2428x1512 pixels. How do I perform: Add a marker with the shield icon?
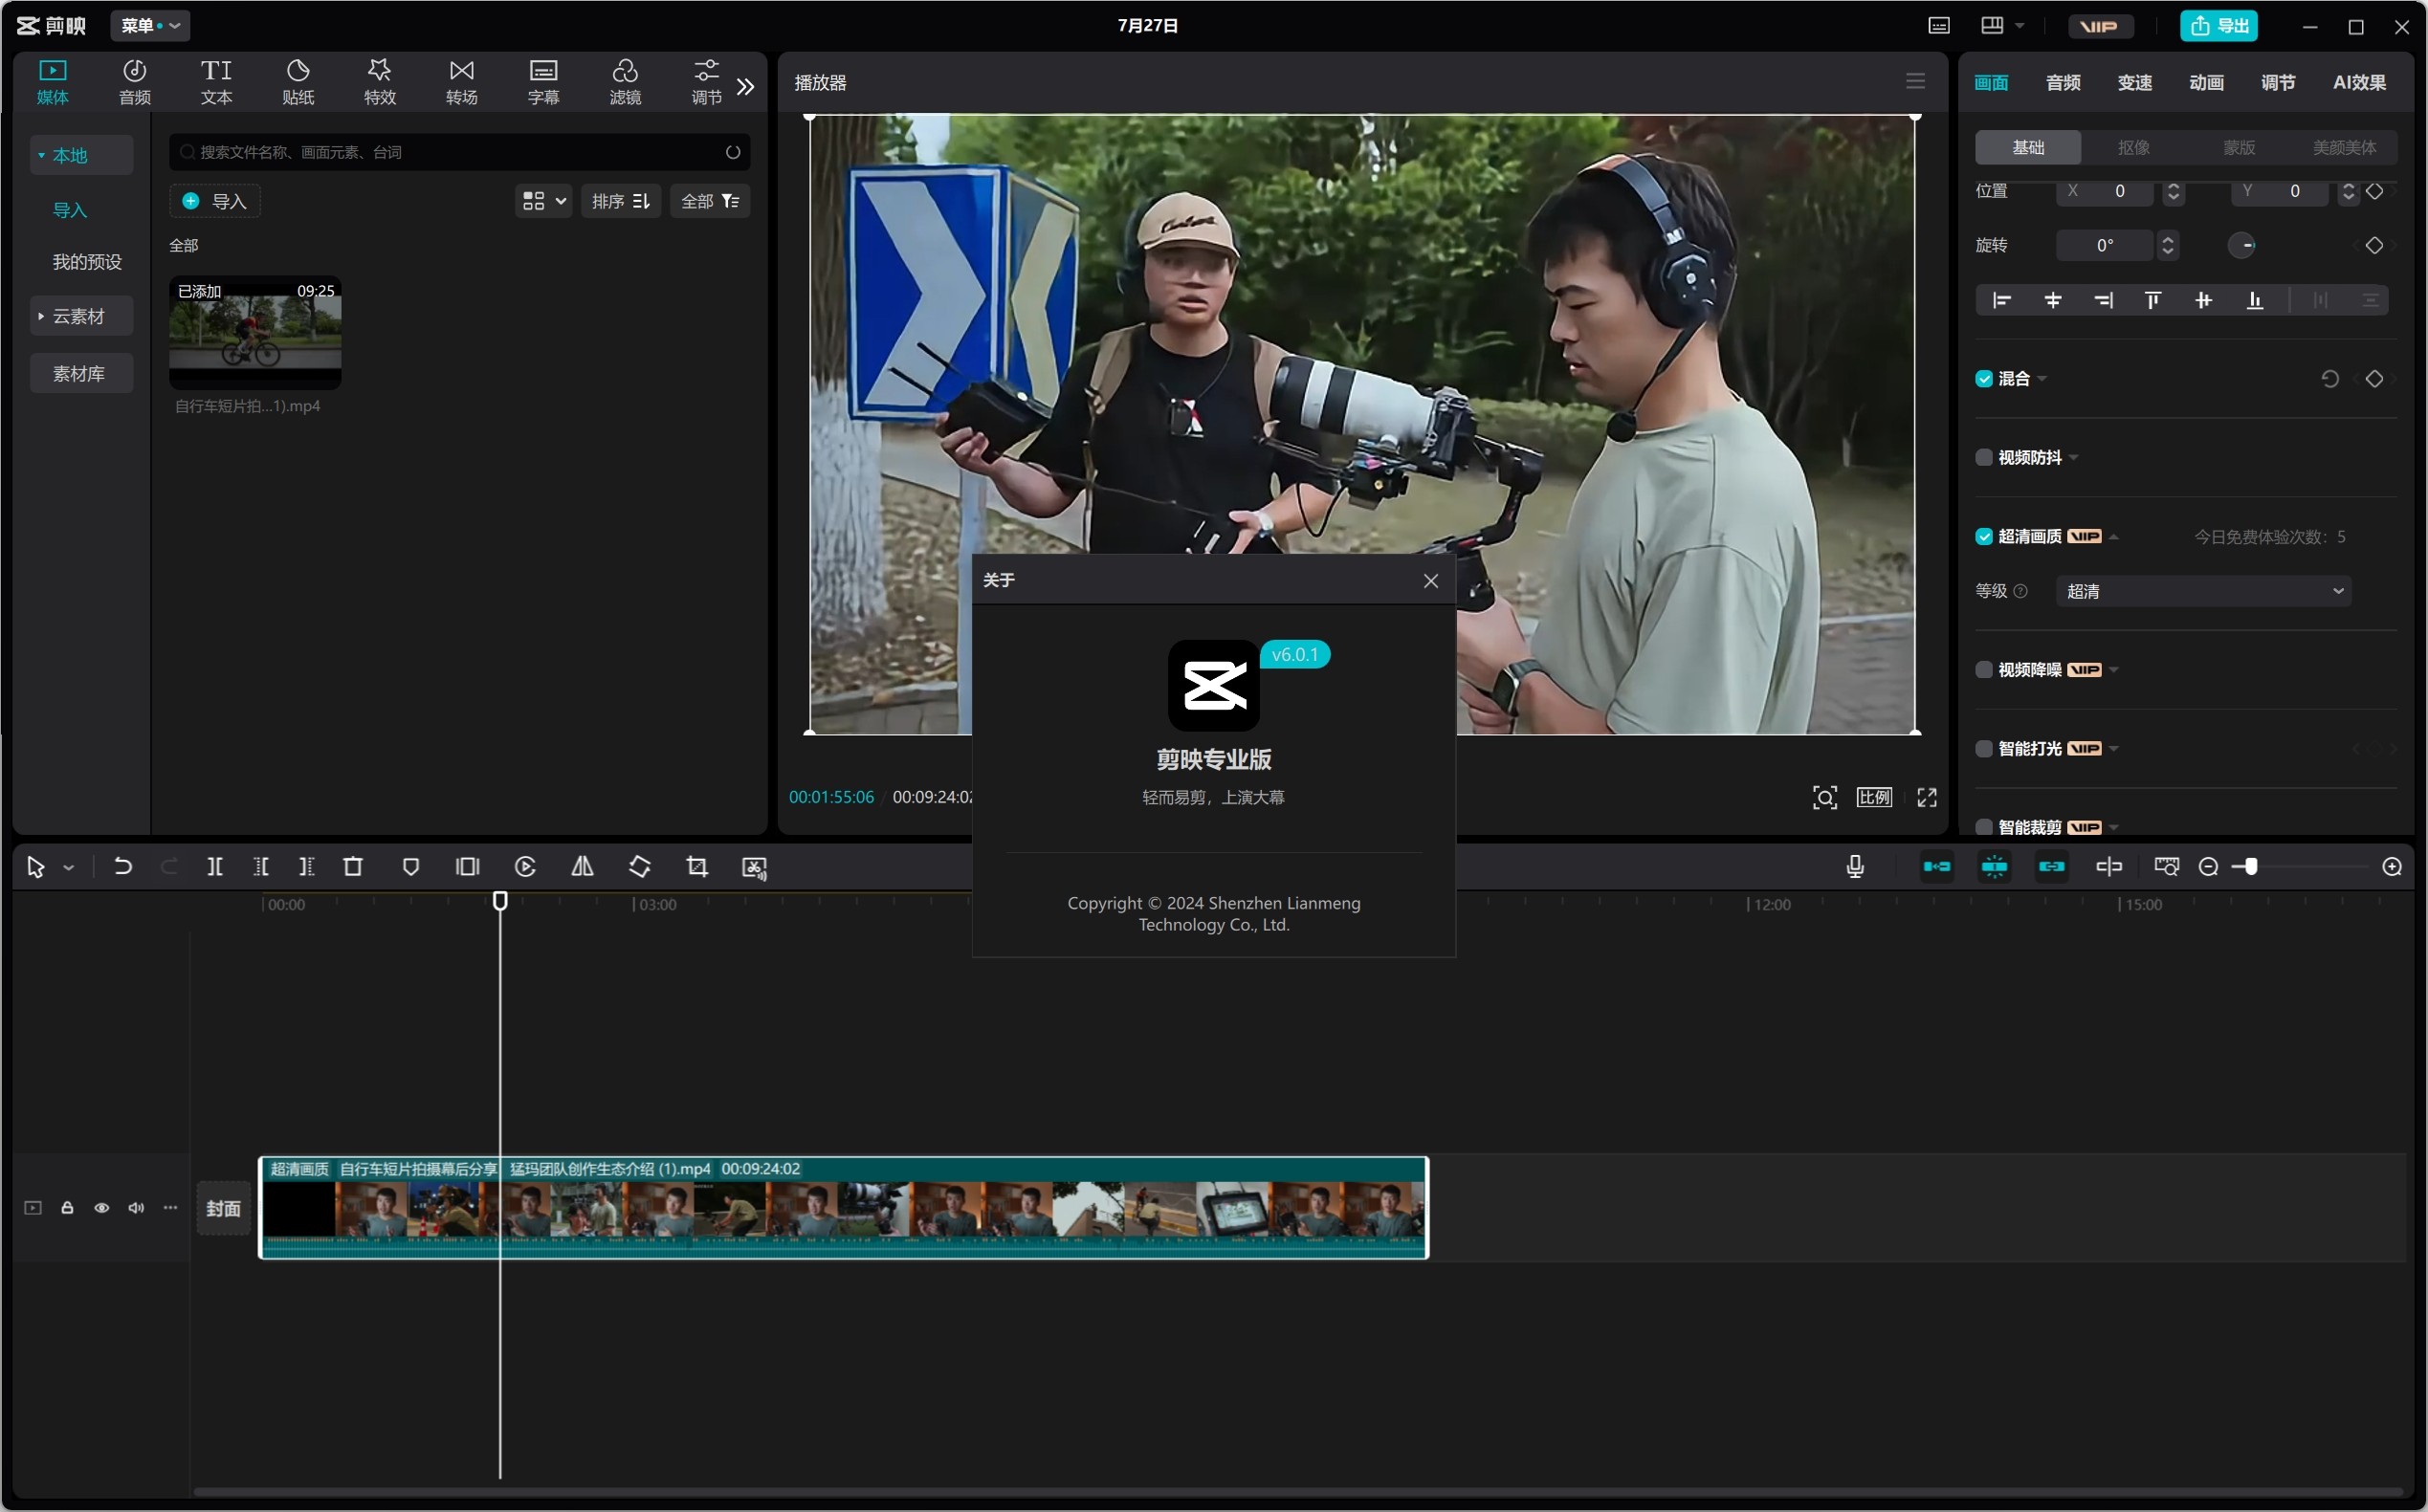click(410, 867)
